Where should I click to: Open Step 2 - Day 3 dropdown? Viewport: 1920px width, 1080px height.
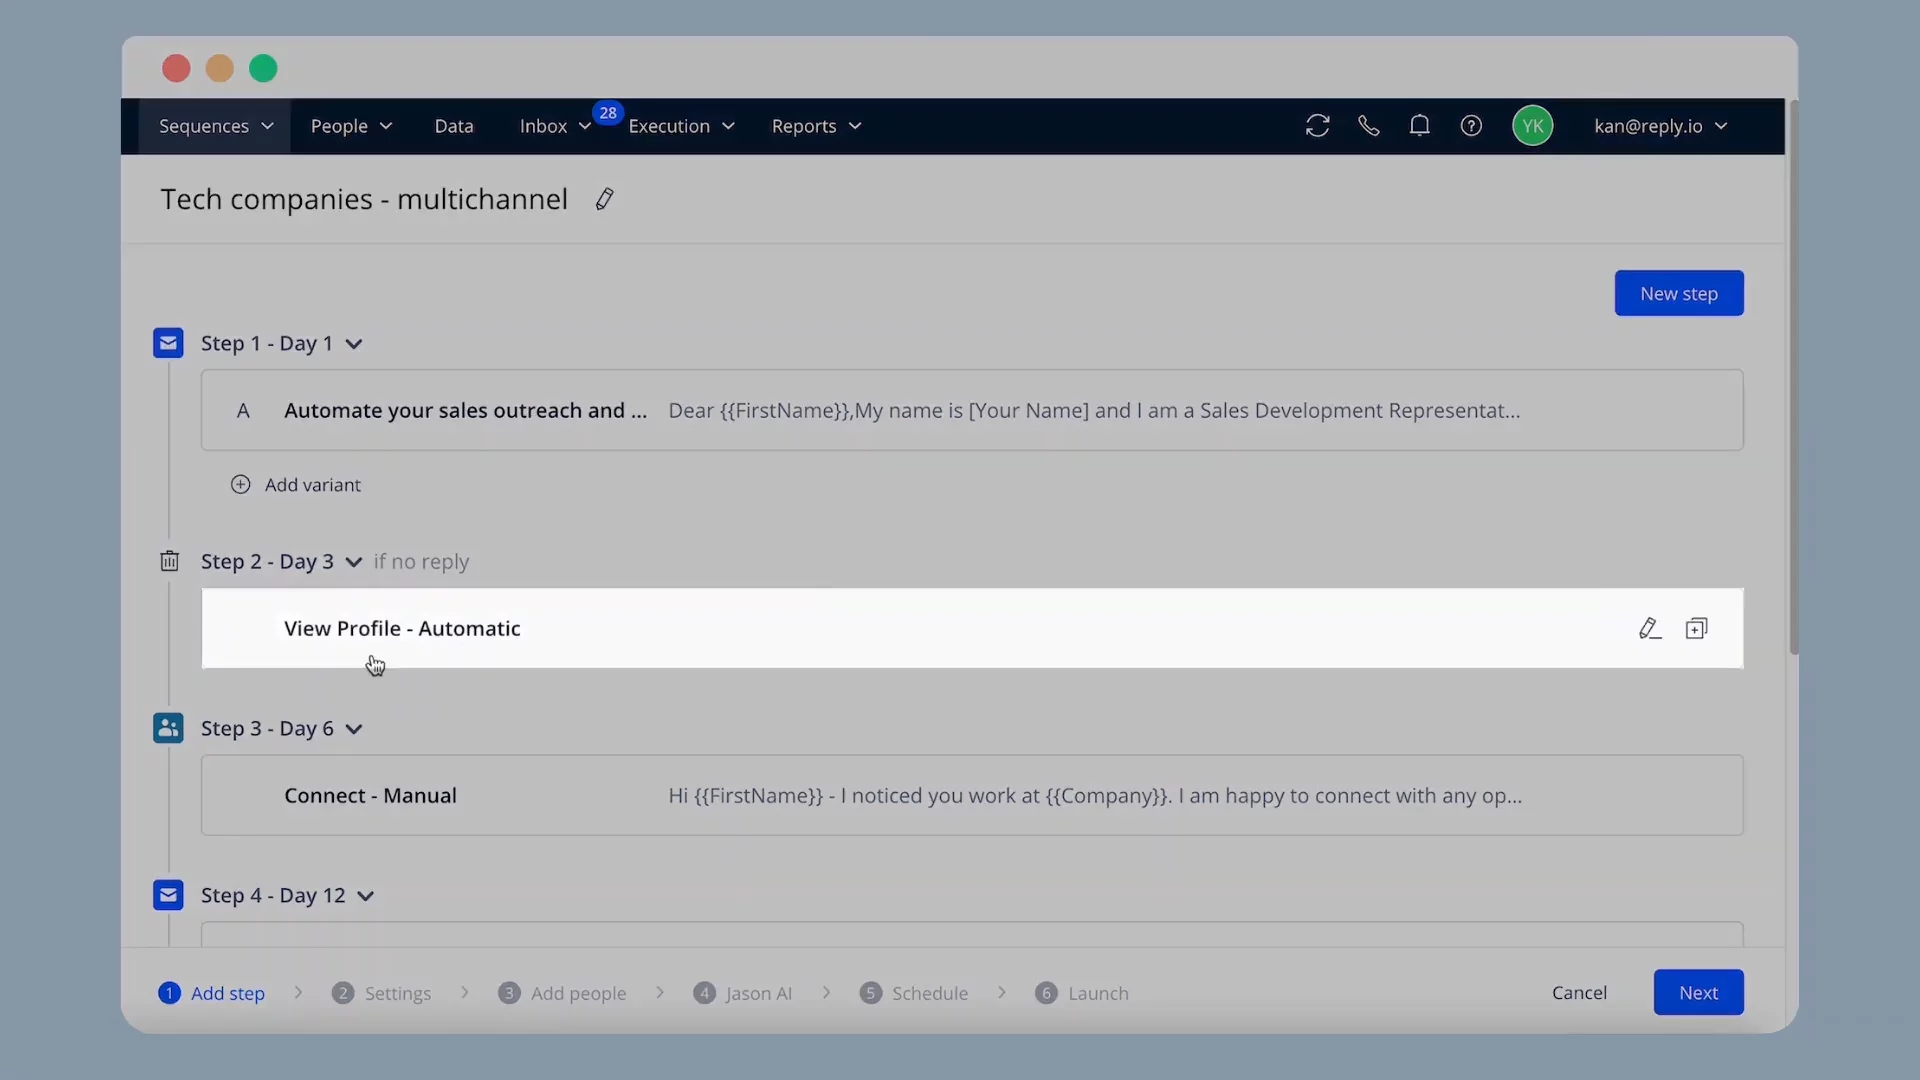pos(354,562)
